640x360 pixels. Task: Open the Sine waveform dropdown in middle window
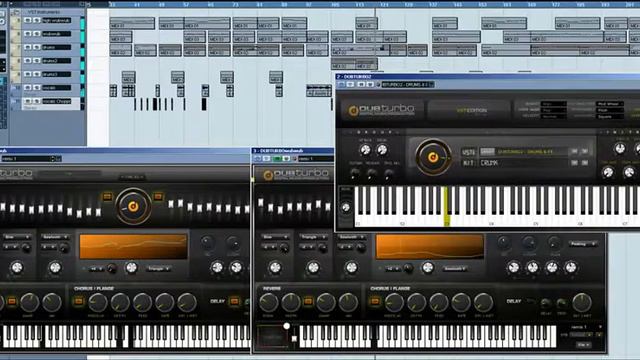(275, 237)
